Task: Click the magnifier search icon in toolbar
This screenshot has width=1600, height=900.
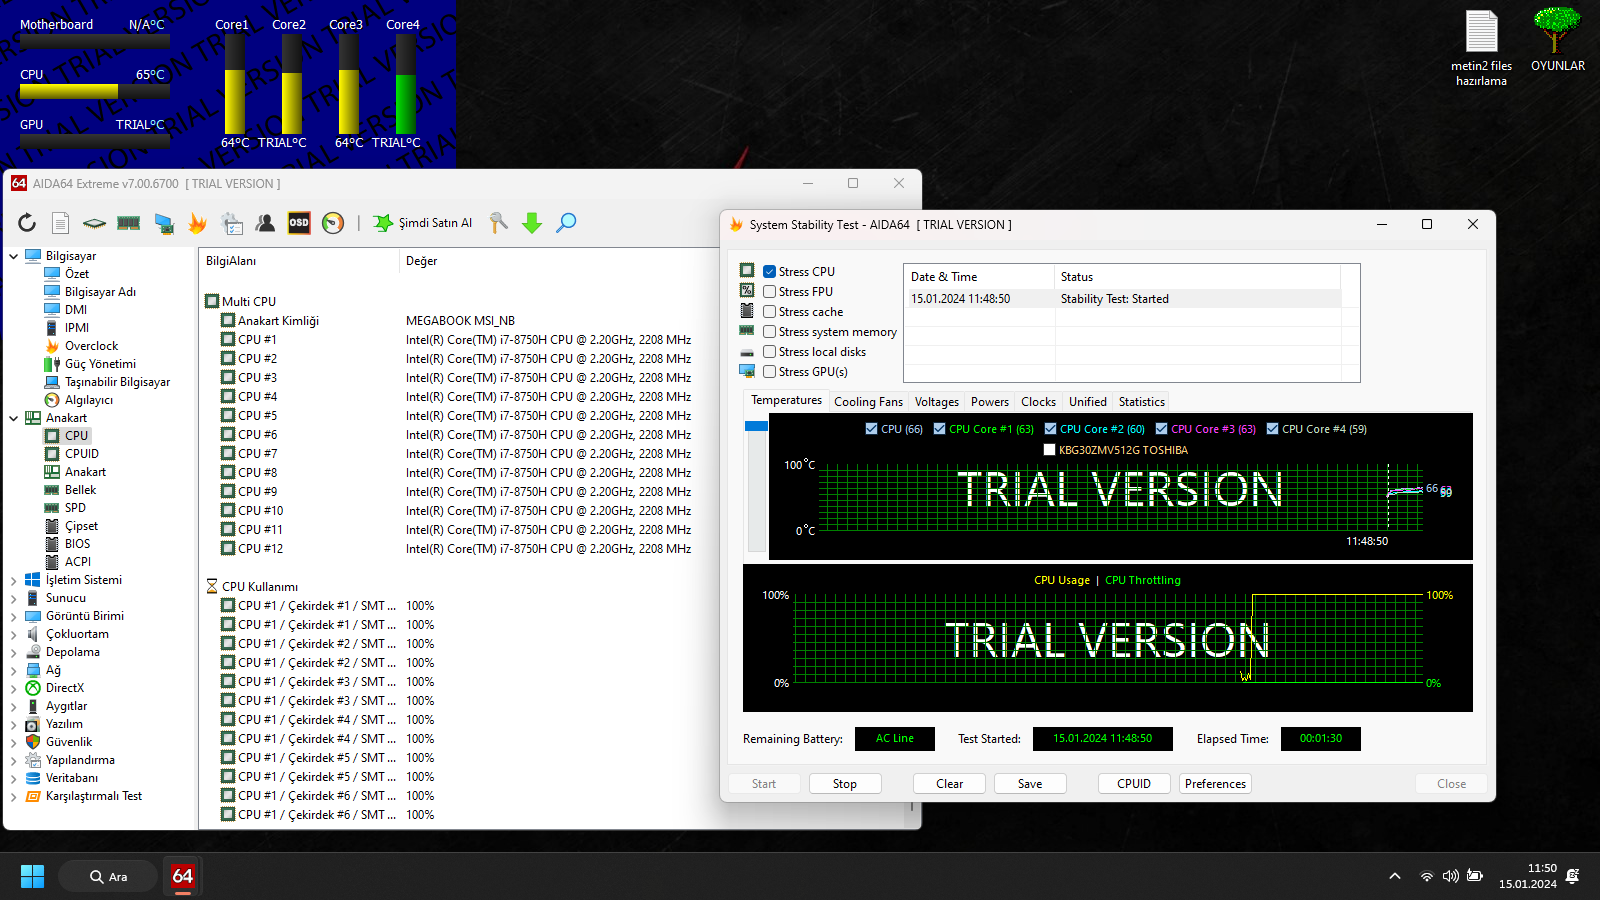Action: coord(566,223)
